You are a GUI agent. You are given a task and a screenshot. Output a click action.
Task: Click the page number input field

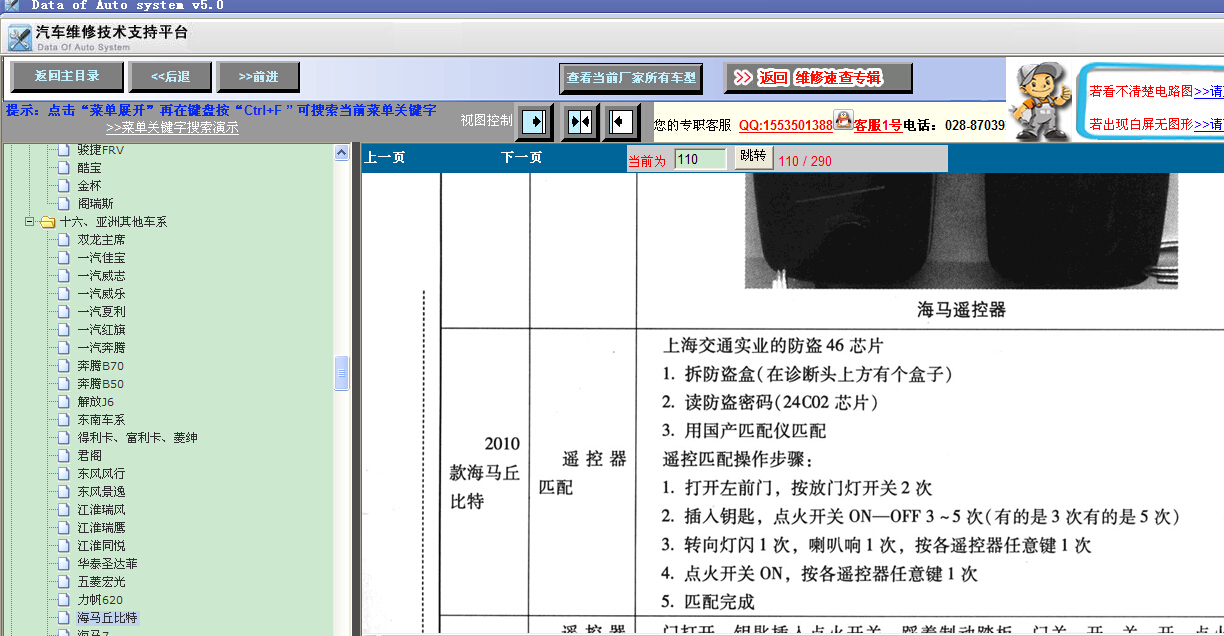(700, 160)
